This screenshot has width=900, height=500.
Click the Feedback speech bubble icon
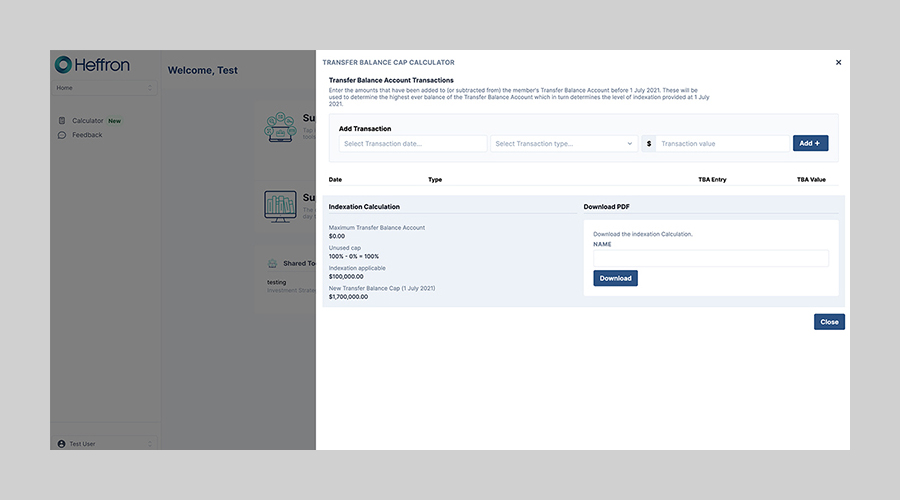coord(62,135)
